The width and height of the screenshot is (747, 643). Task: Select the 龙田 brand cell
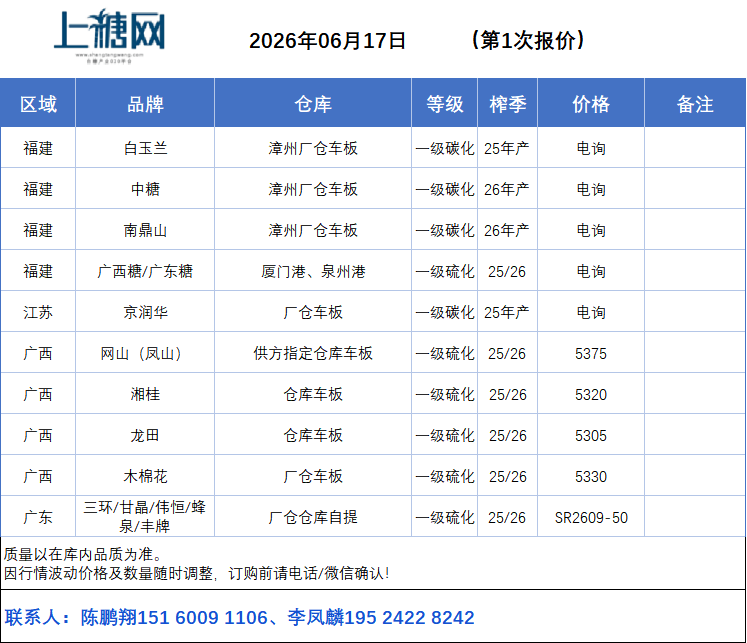(x=145, y=435)
